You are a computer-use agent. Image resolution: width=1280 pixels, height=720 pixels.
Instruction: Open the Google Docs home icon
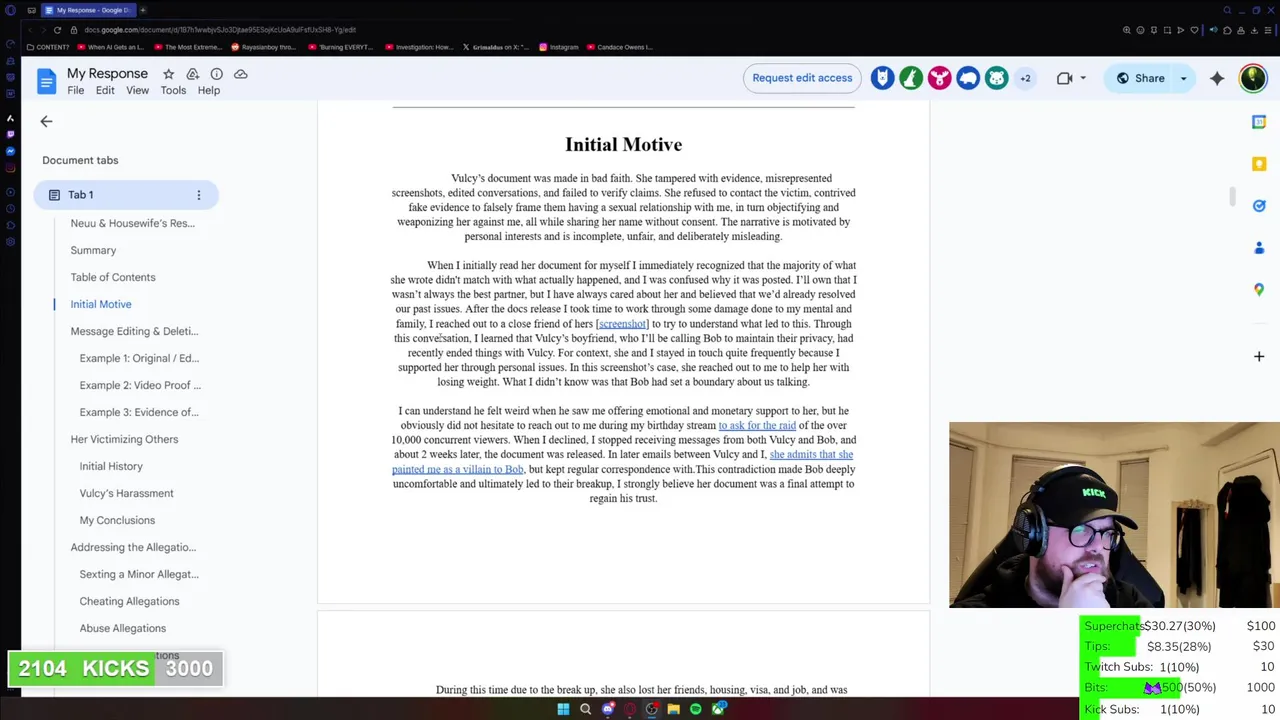pos(47,81)
